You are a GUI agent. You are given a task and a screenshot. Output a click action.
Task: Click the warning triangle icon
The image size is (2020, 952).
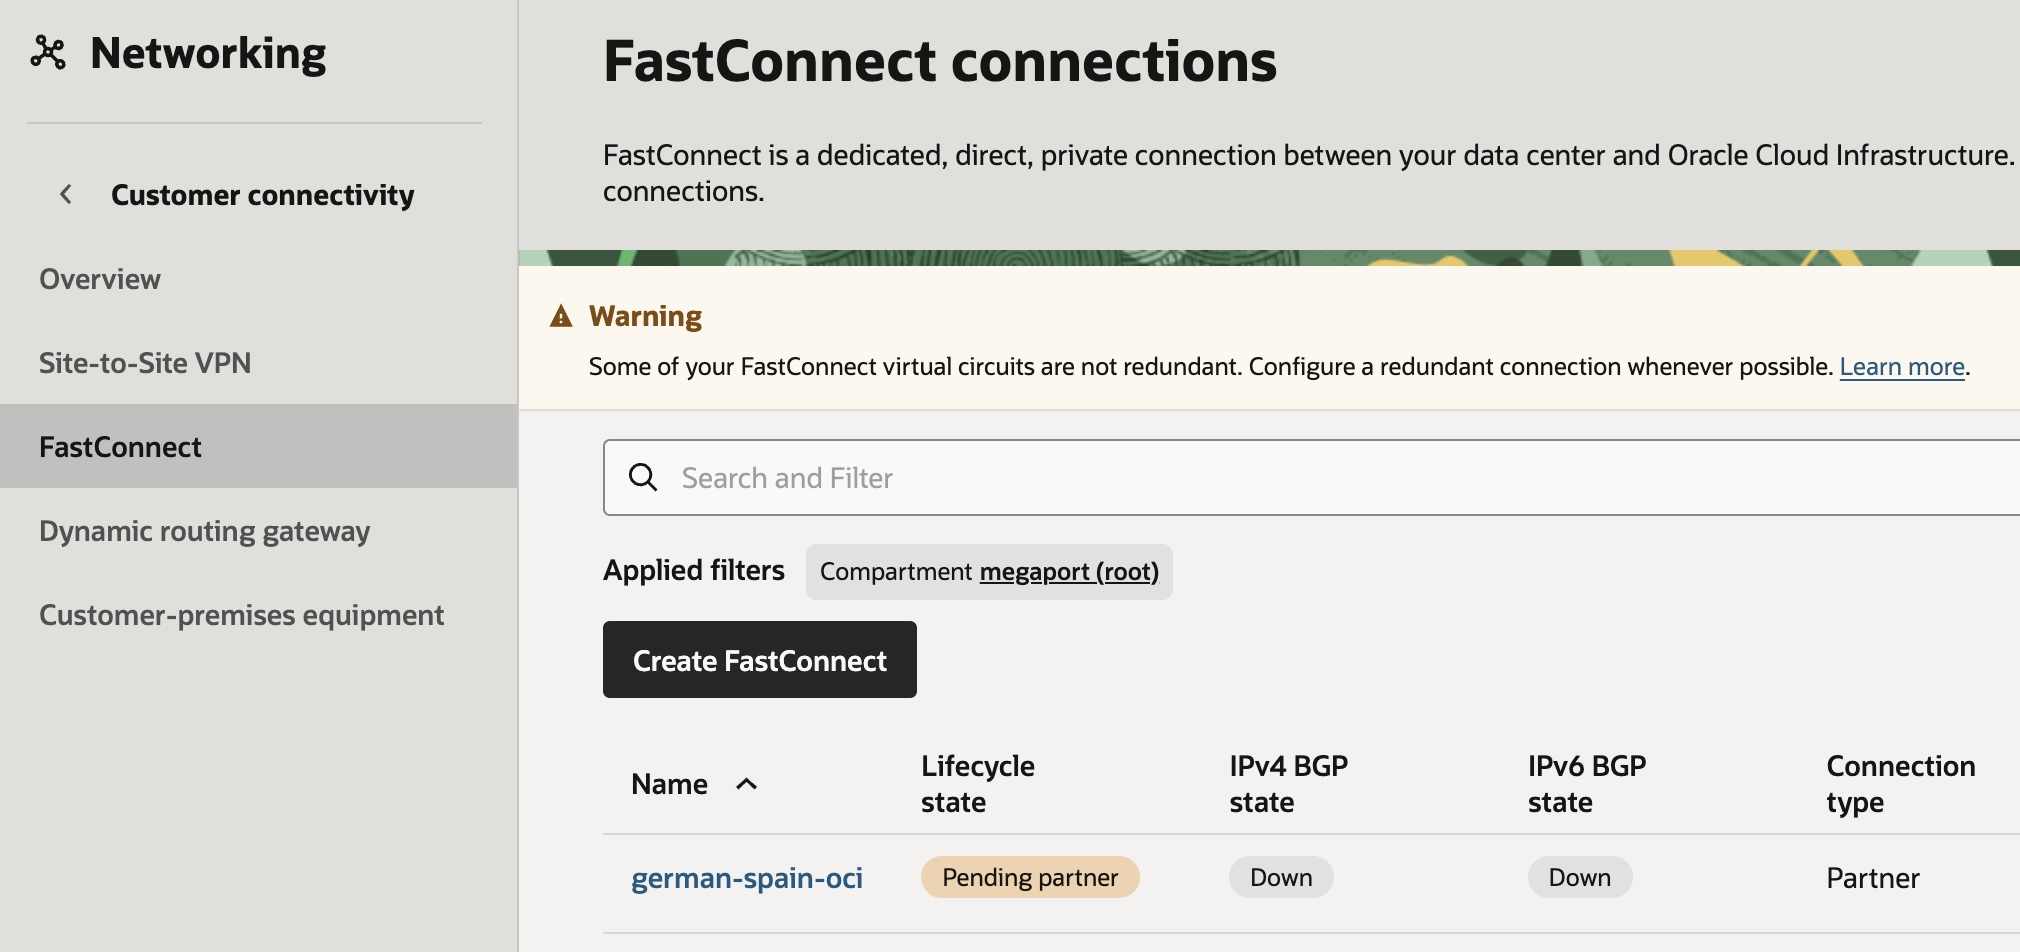pyautogui.click(x=563, y=316)
